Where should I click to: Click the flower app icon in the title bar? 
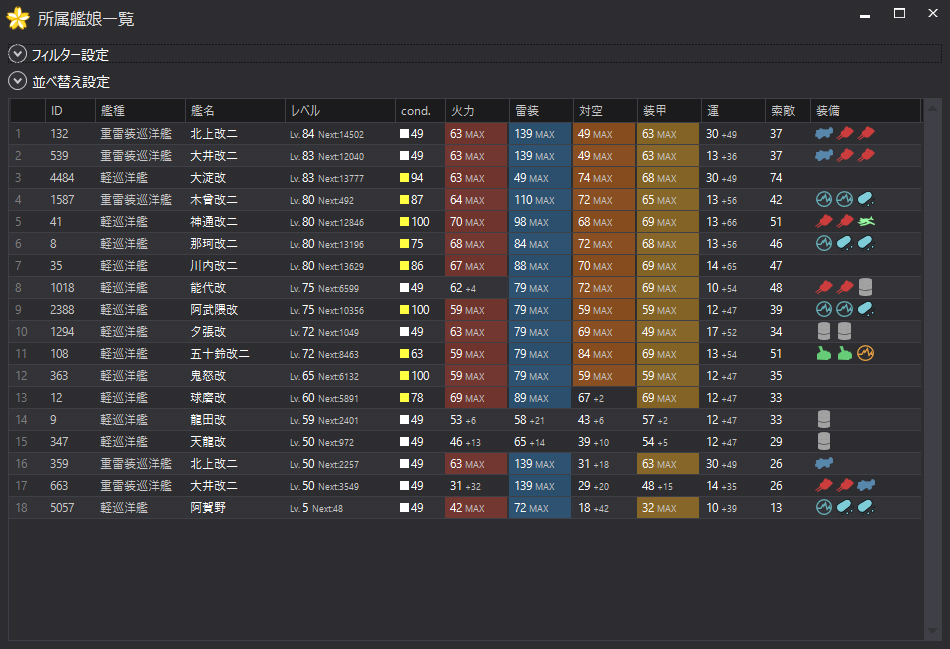[x=16, y=18]
